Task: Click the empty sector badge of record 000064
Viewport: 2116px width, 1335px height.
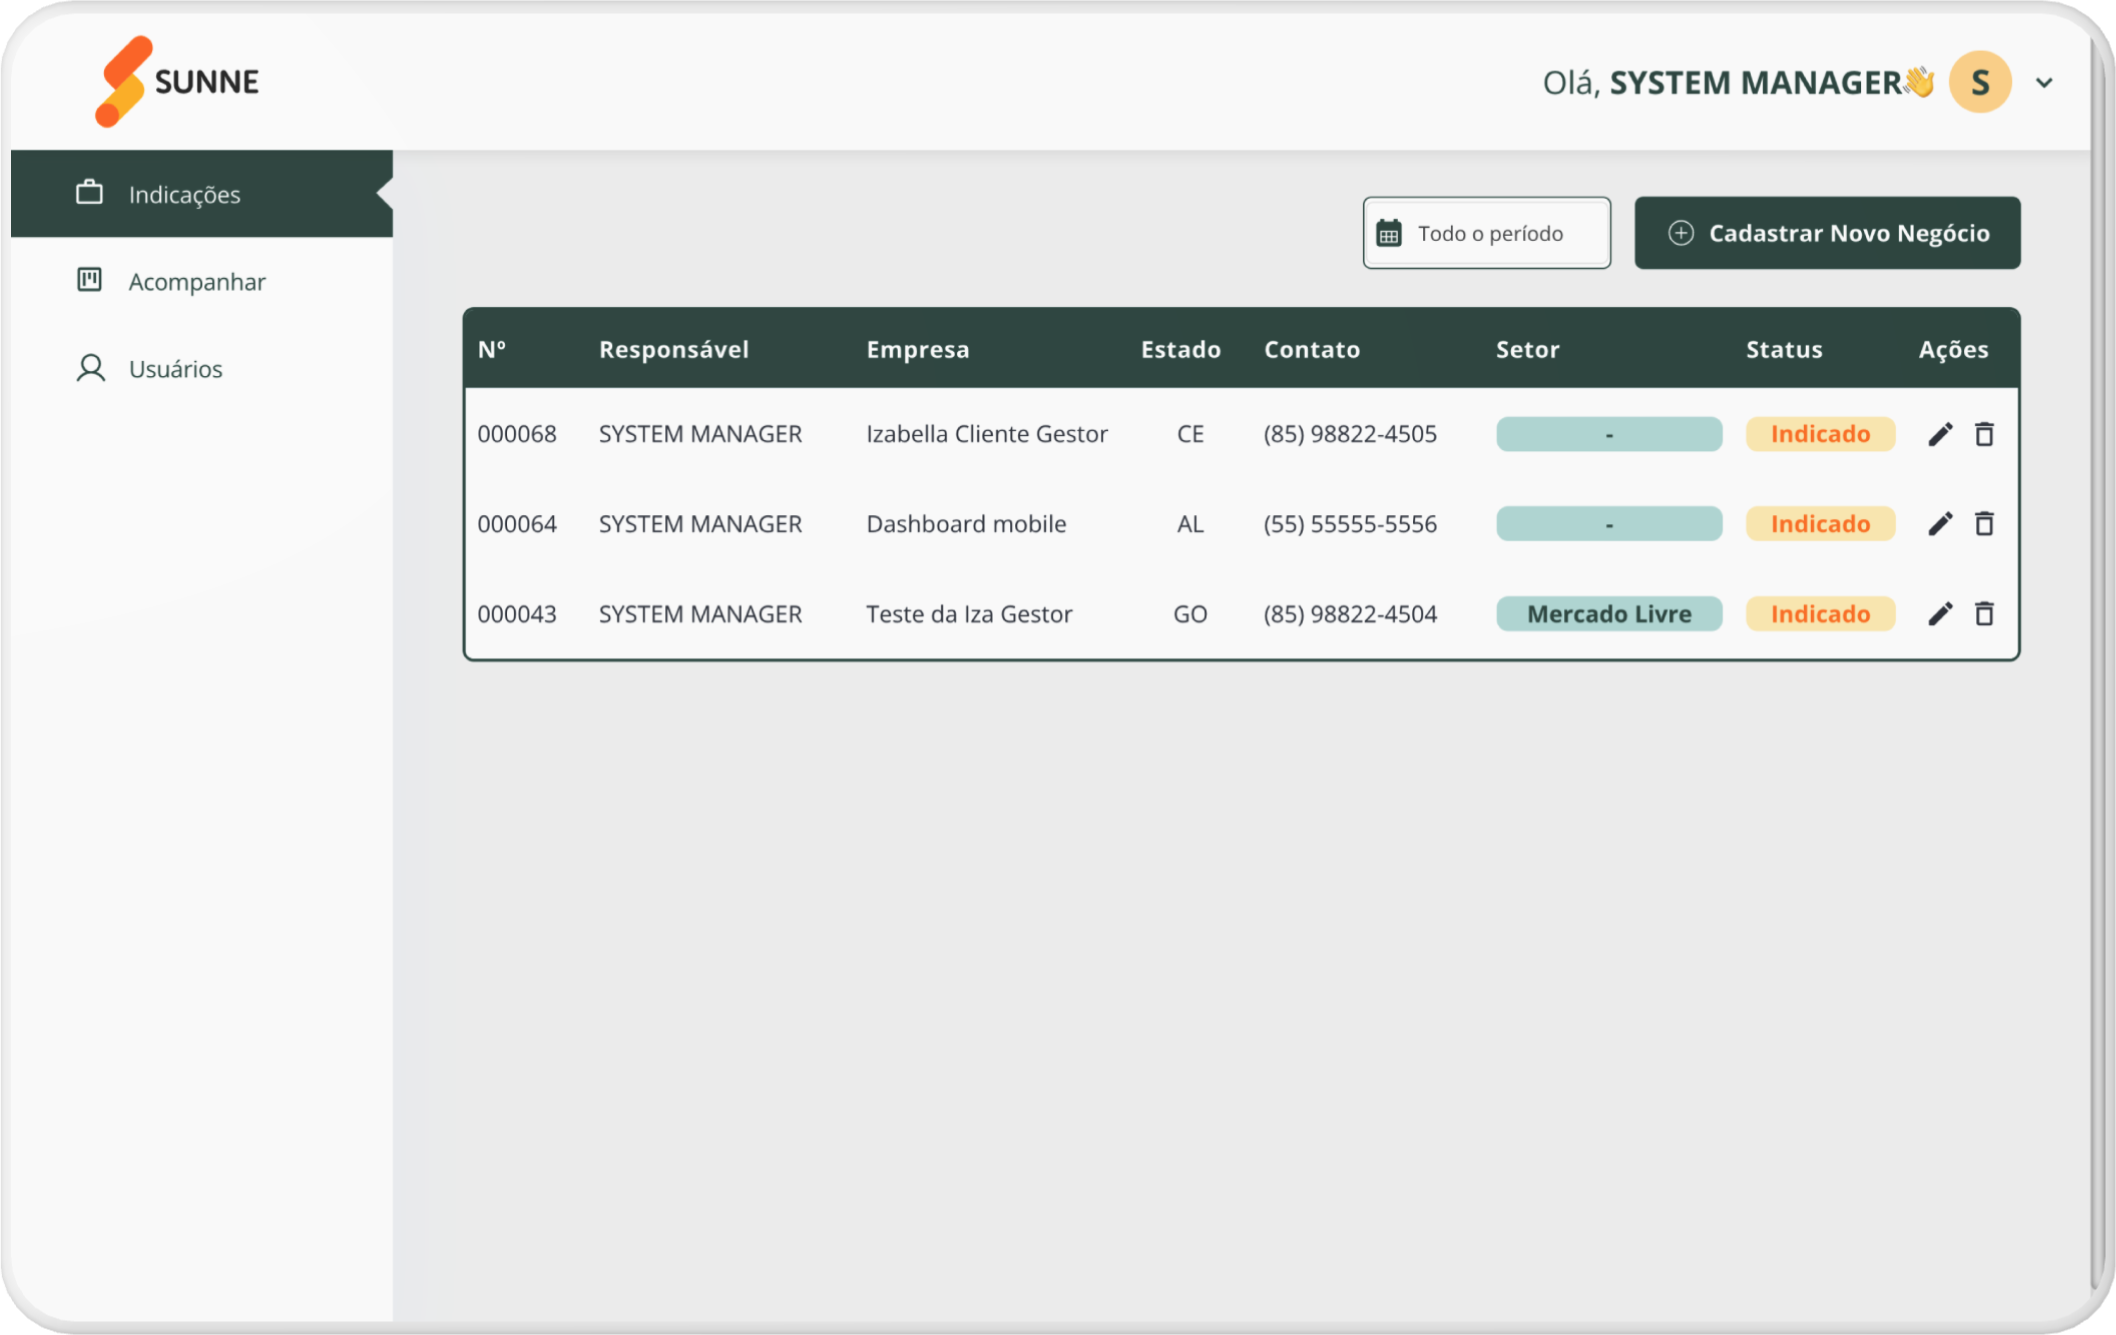Action: 1609,524
